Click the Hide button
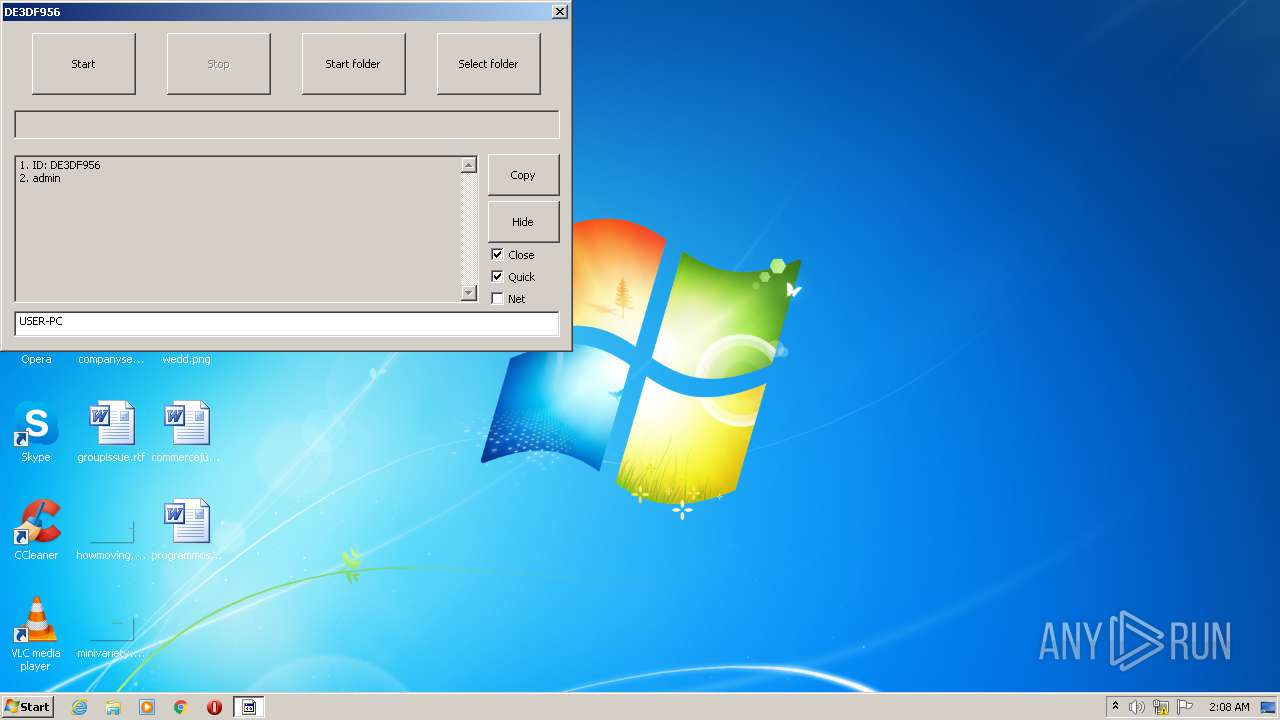 (x=523, y=222)
